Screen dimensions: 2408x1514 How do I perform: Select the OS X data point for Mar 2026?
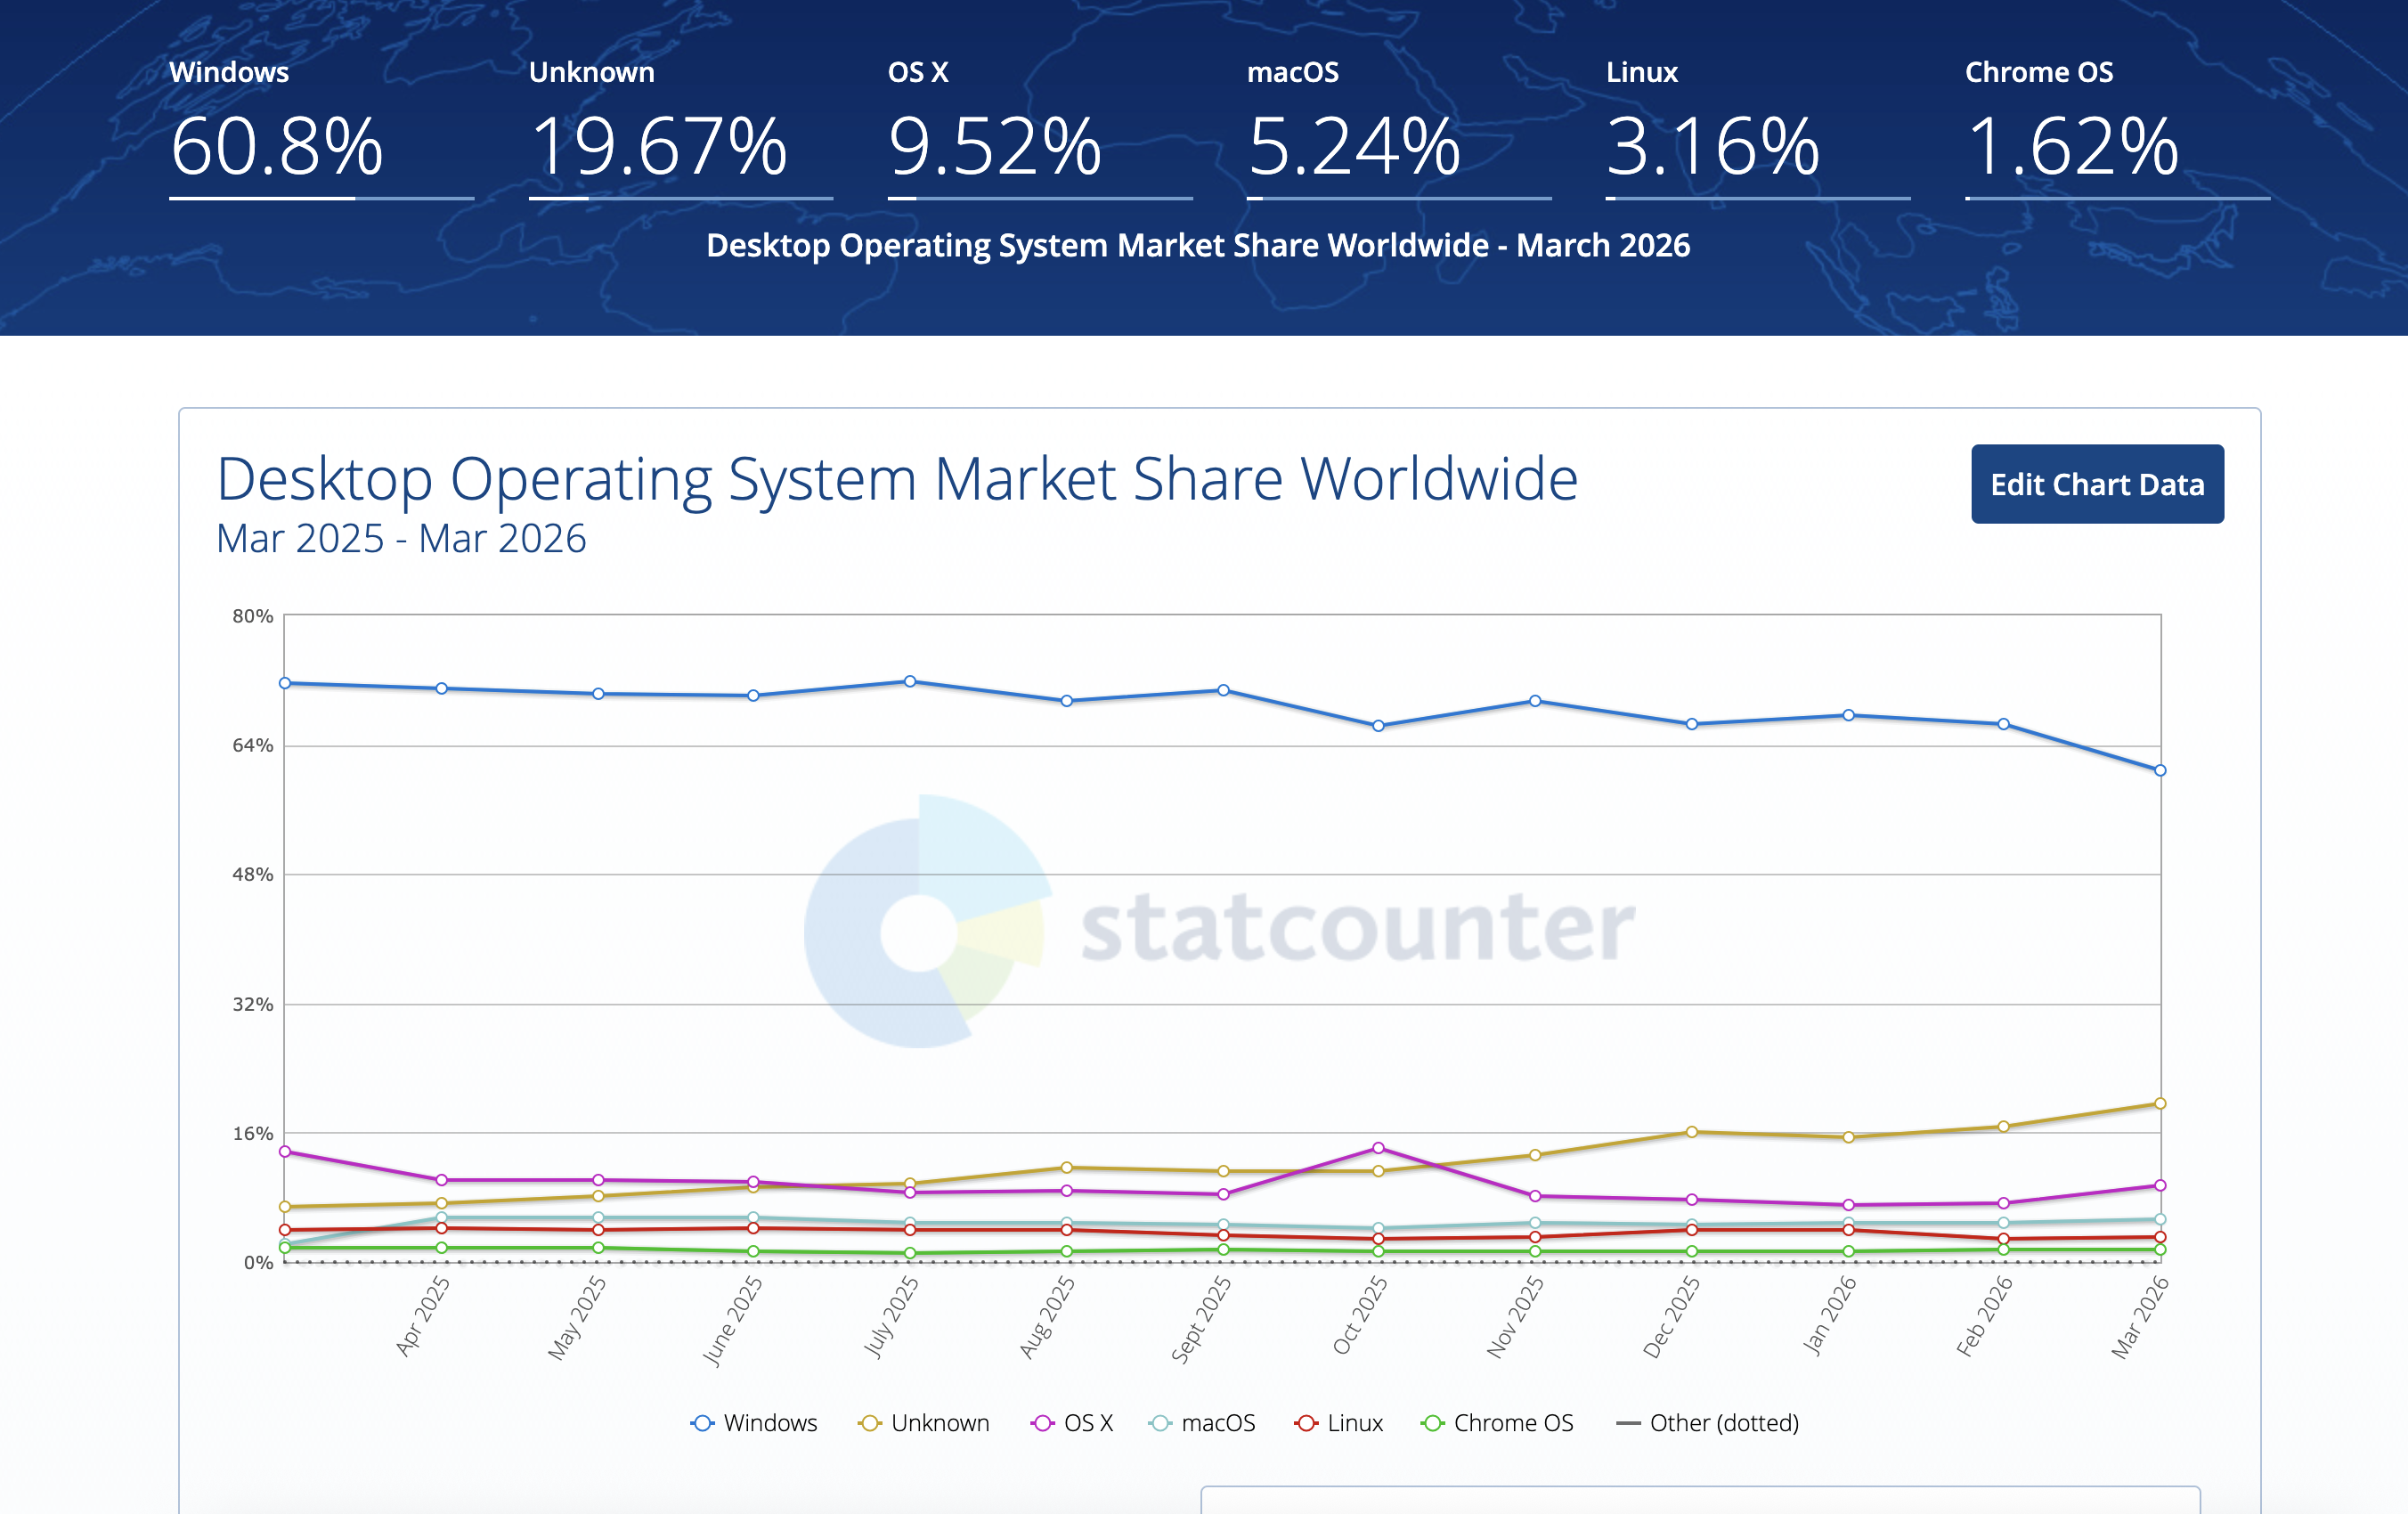2160,1185
